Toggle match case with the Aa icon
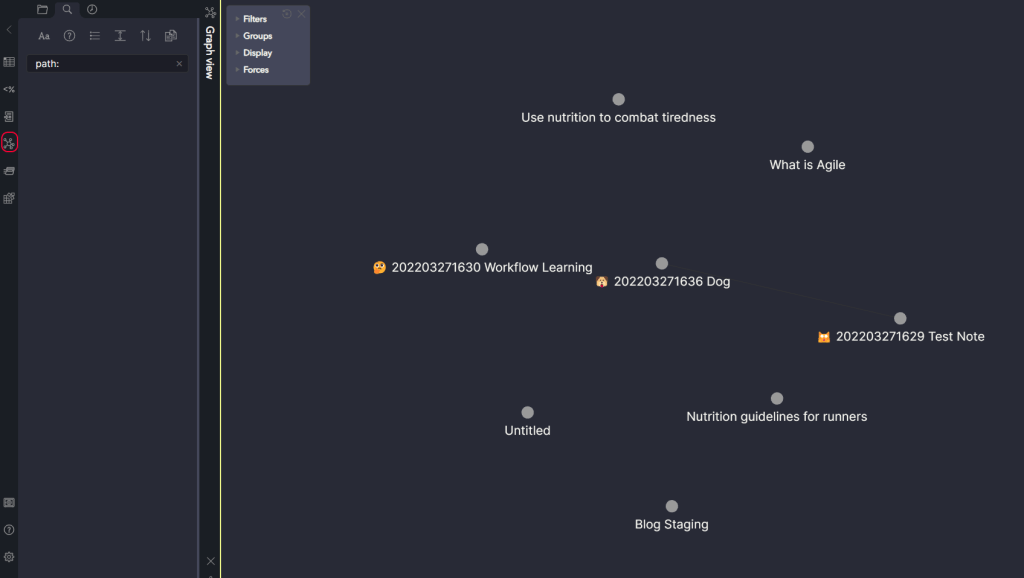Viewport: 1024px width, 578px height. [x=44, y=35]
